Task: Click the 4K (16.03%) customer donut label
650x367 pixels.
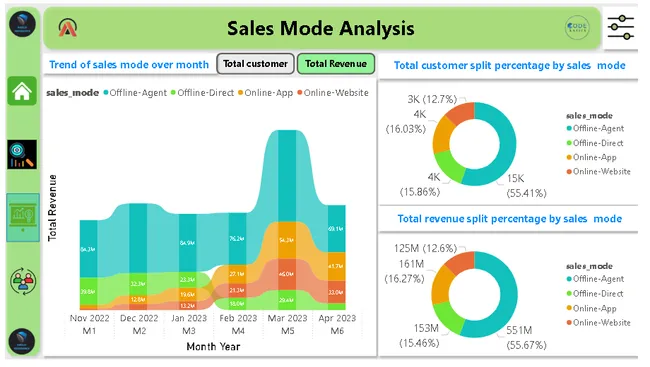Action: click(x=406, y=122)
